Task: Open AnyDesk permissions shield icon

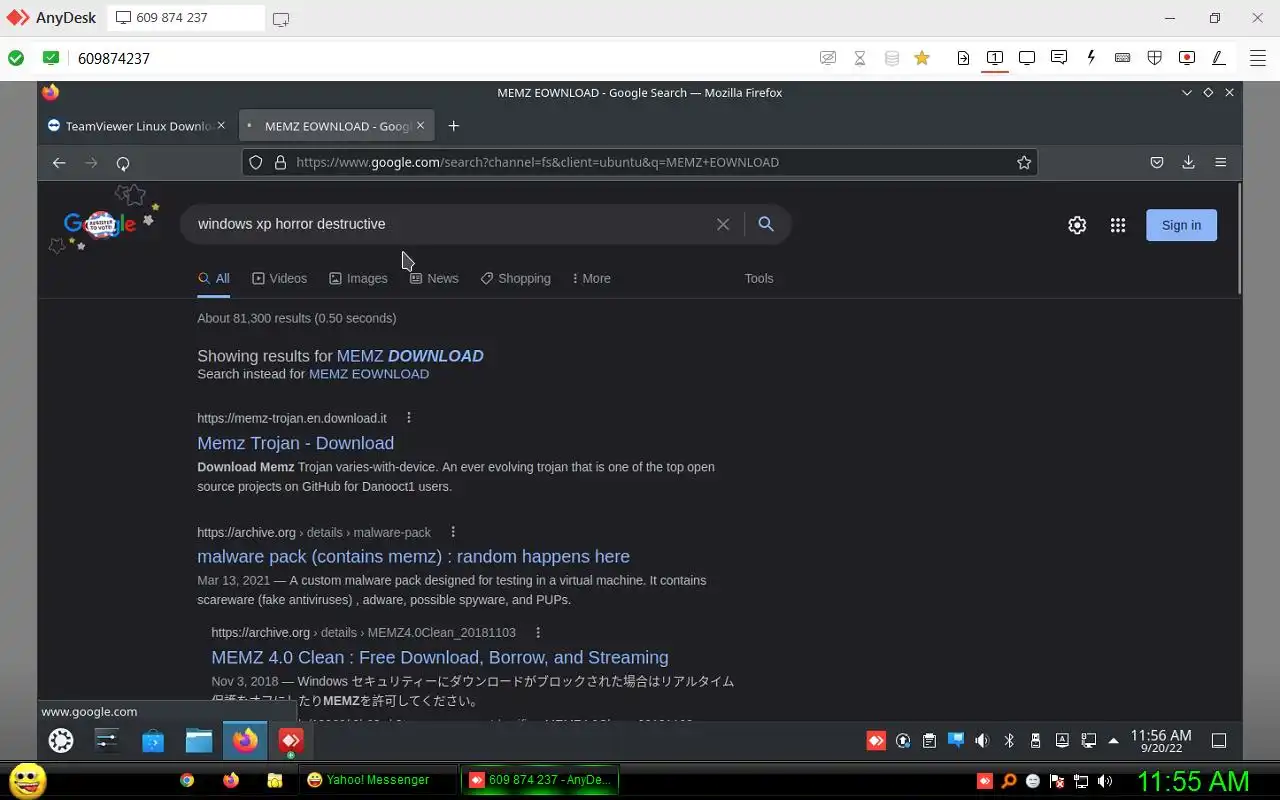Action: click(1155, 58)
